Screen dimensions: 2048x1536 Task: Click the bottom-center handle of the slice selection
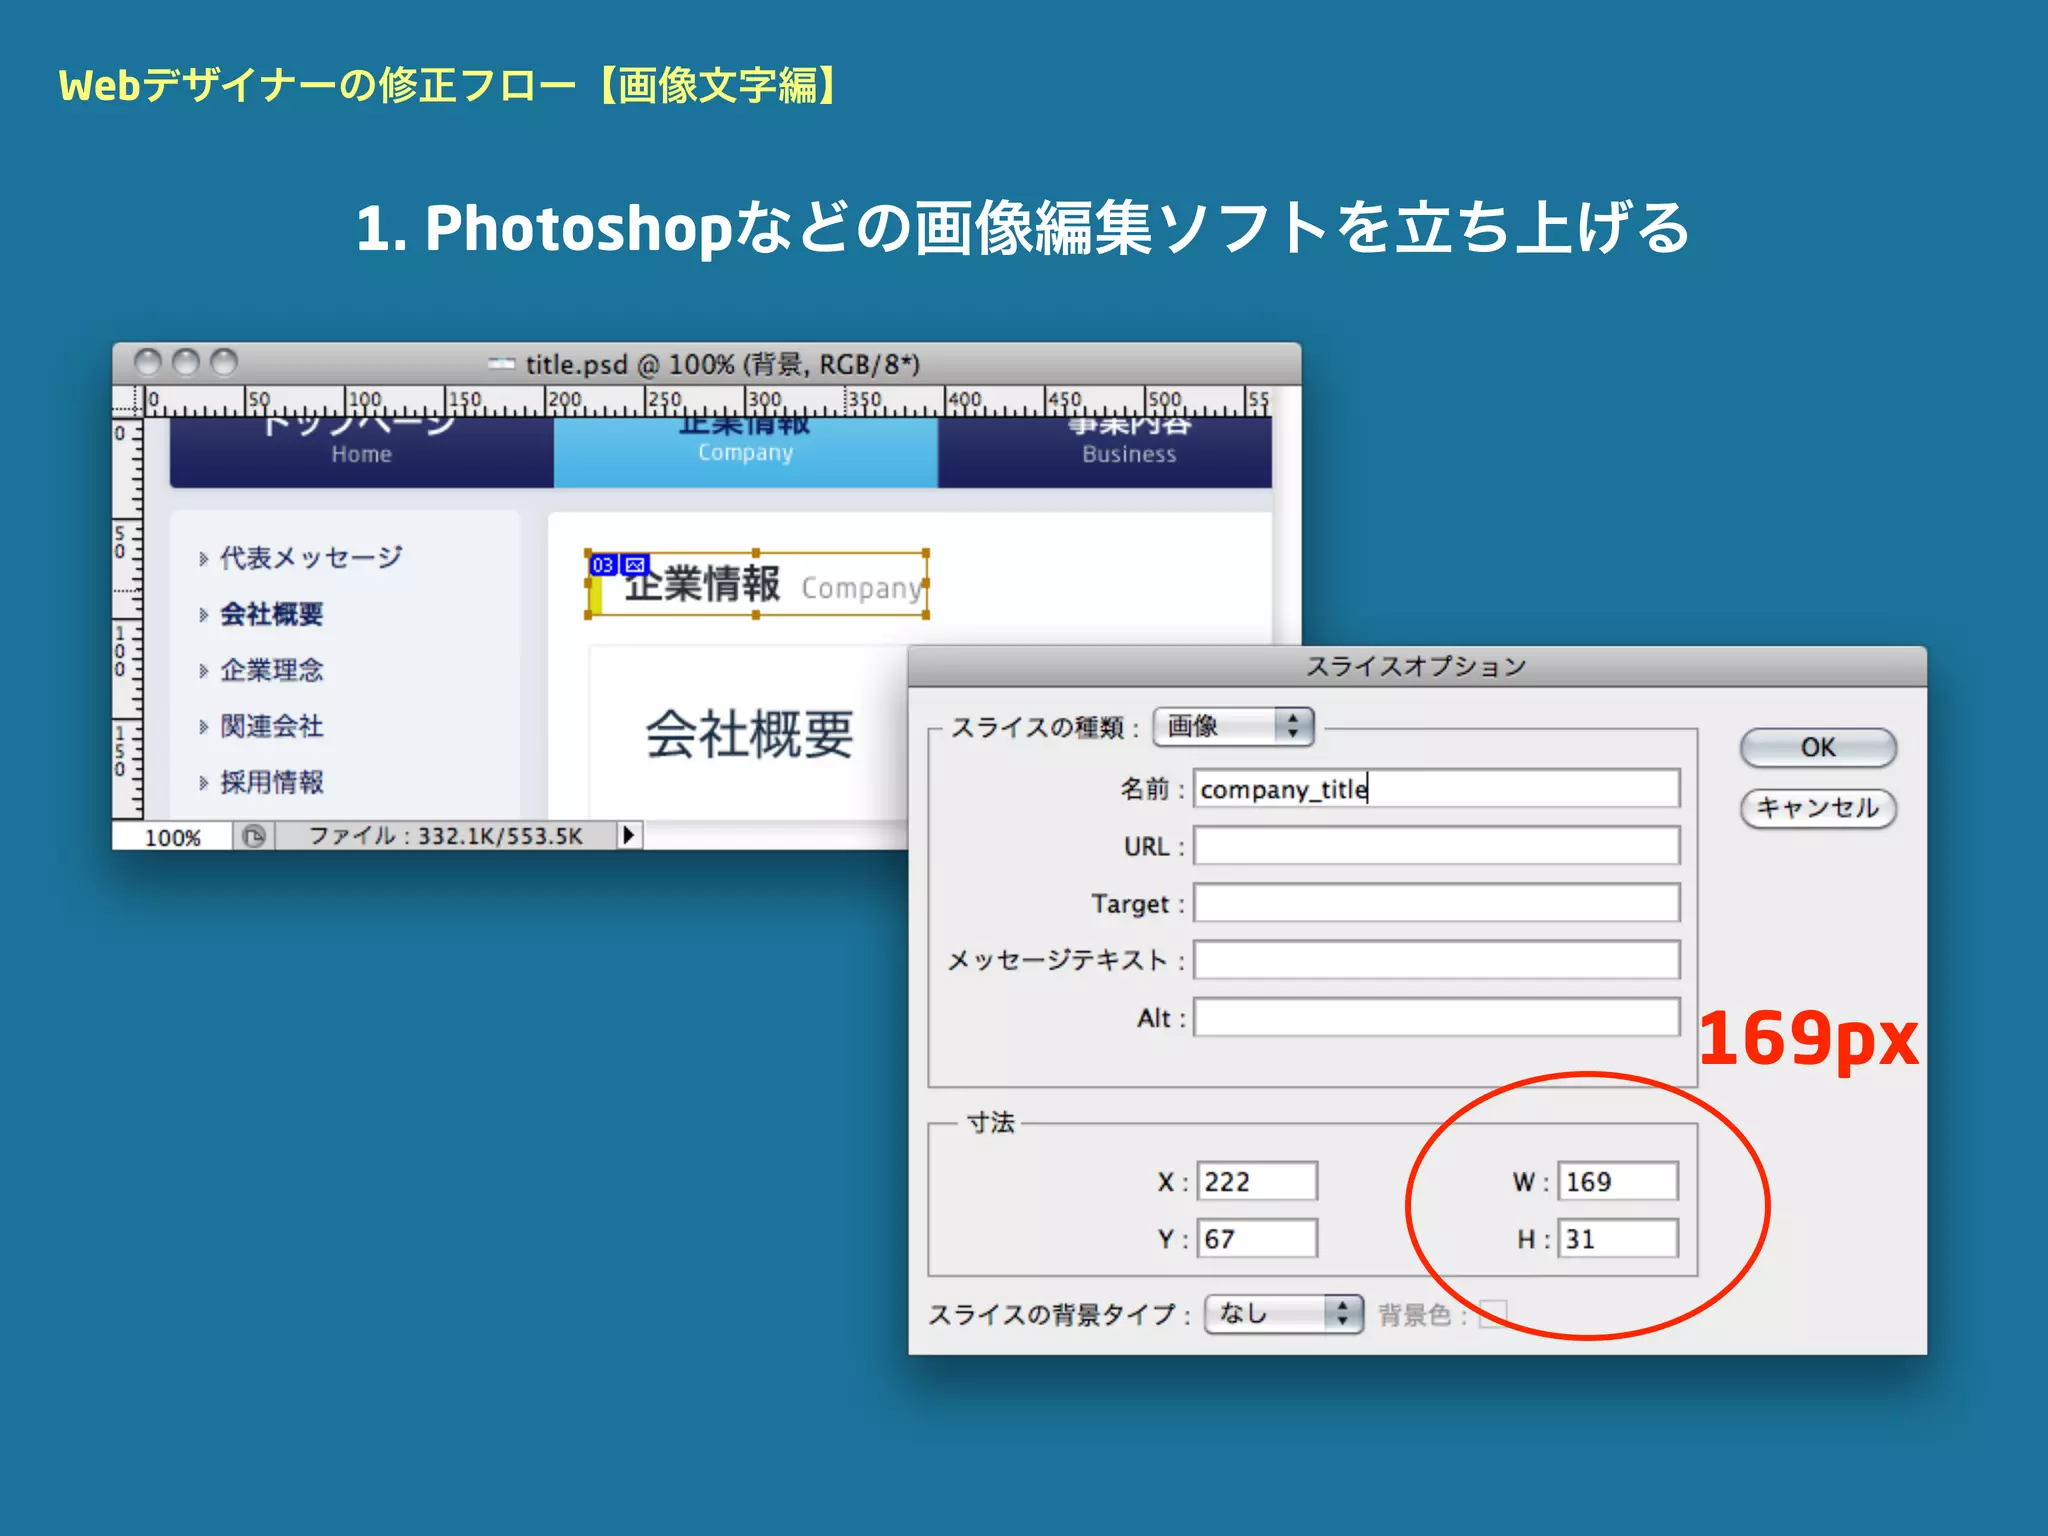[x=756, y=616]
